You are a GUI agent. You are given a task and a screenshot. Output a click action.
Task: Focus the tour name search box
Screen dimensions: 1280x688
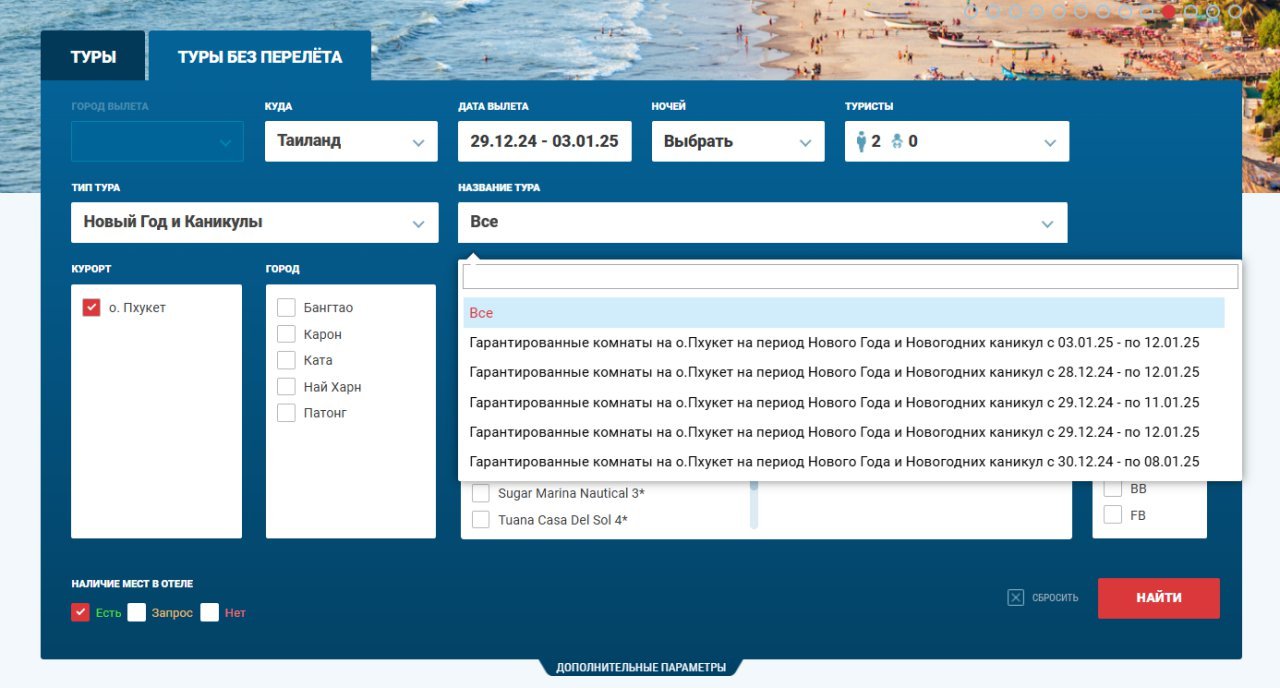850,277
